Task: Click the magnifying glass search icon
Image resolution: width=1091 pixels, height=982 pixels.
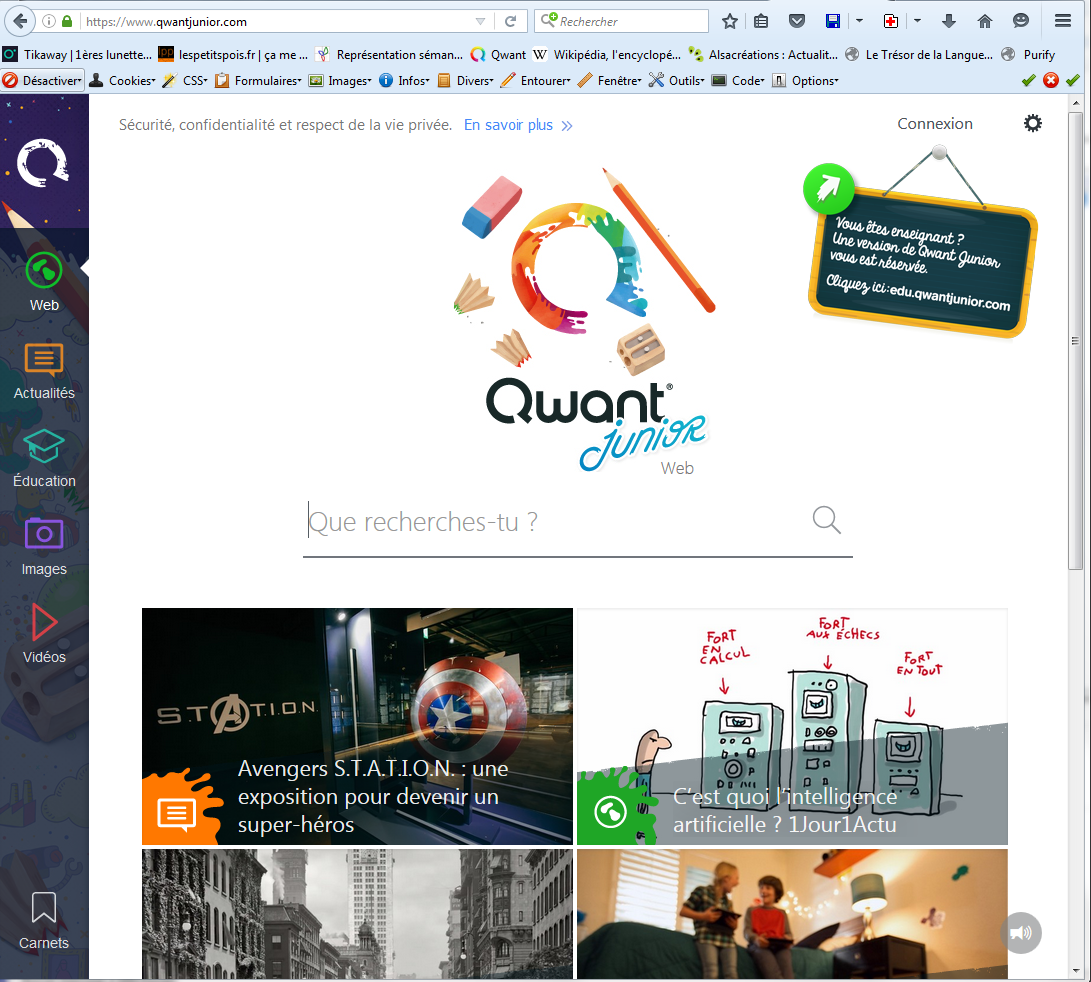Action: [x=826, y=520]
